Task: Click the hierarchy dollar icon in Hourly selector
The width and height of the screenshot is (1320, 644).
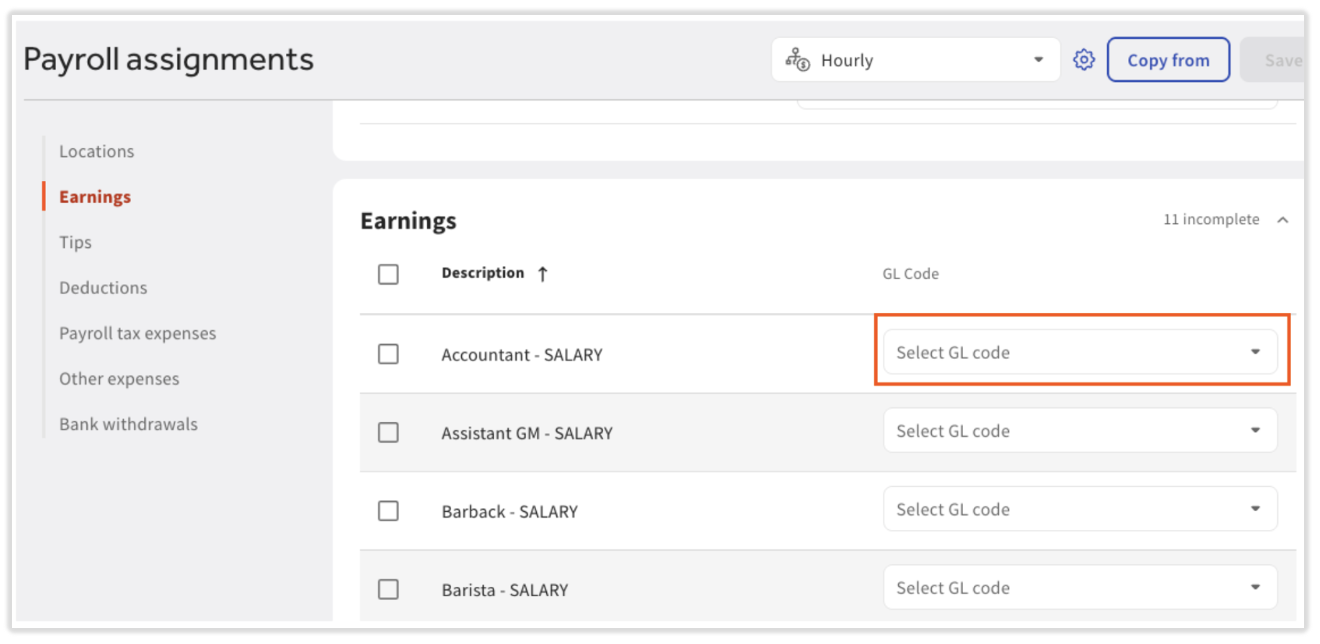Action: (797, 60)
